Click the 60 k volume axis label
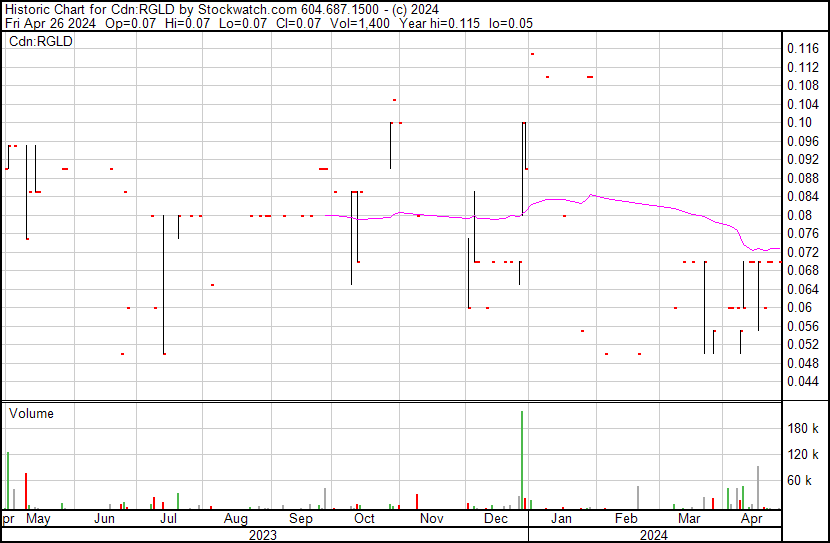830x543 pixels. coord(799,480)
